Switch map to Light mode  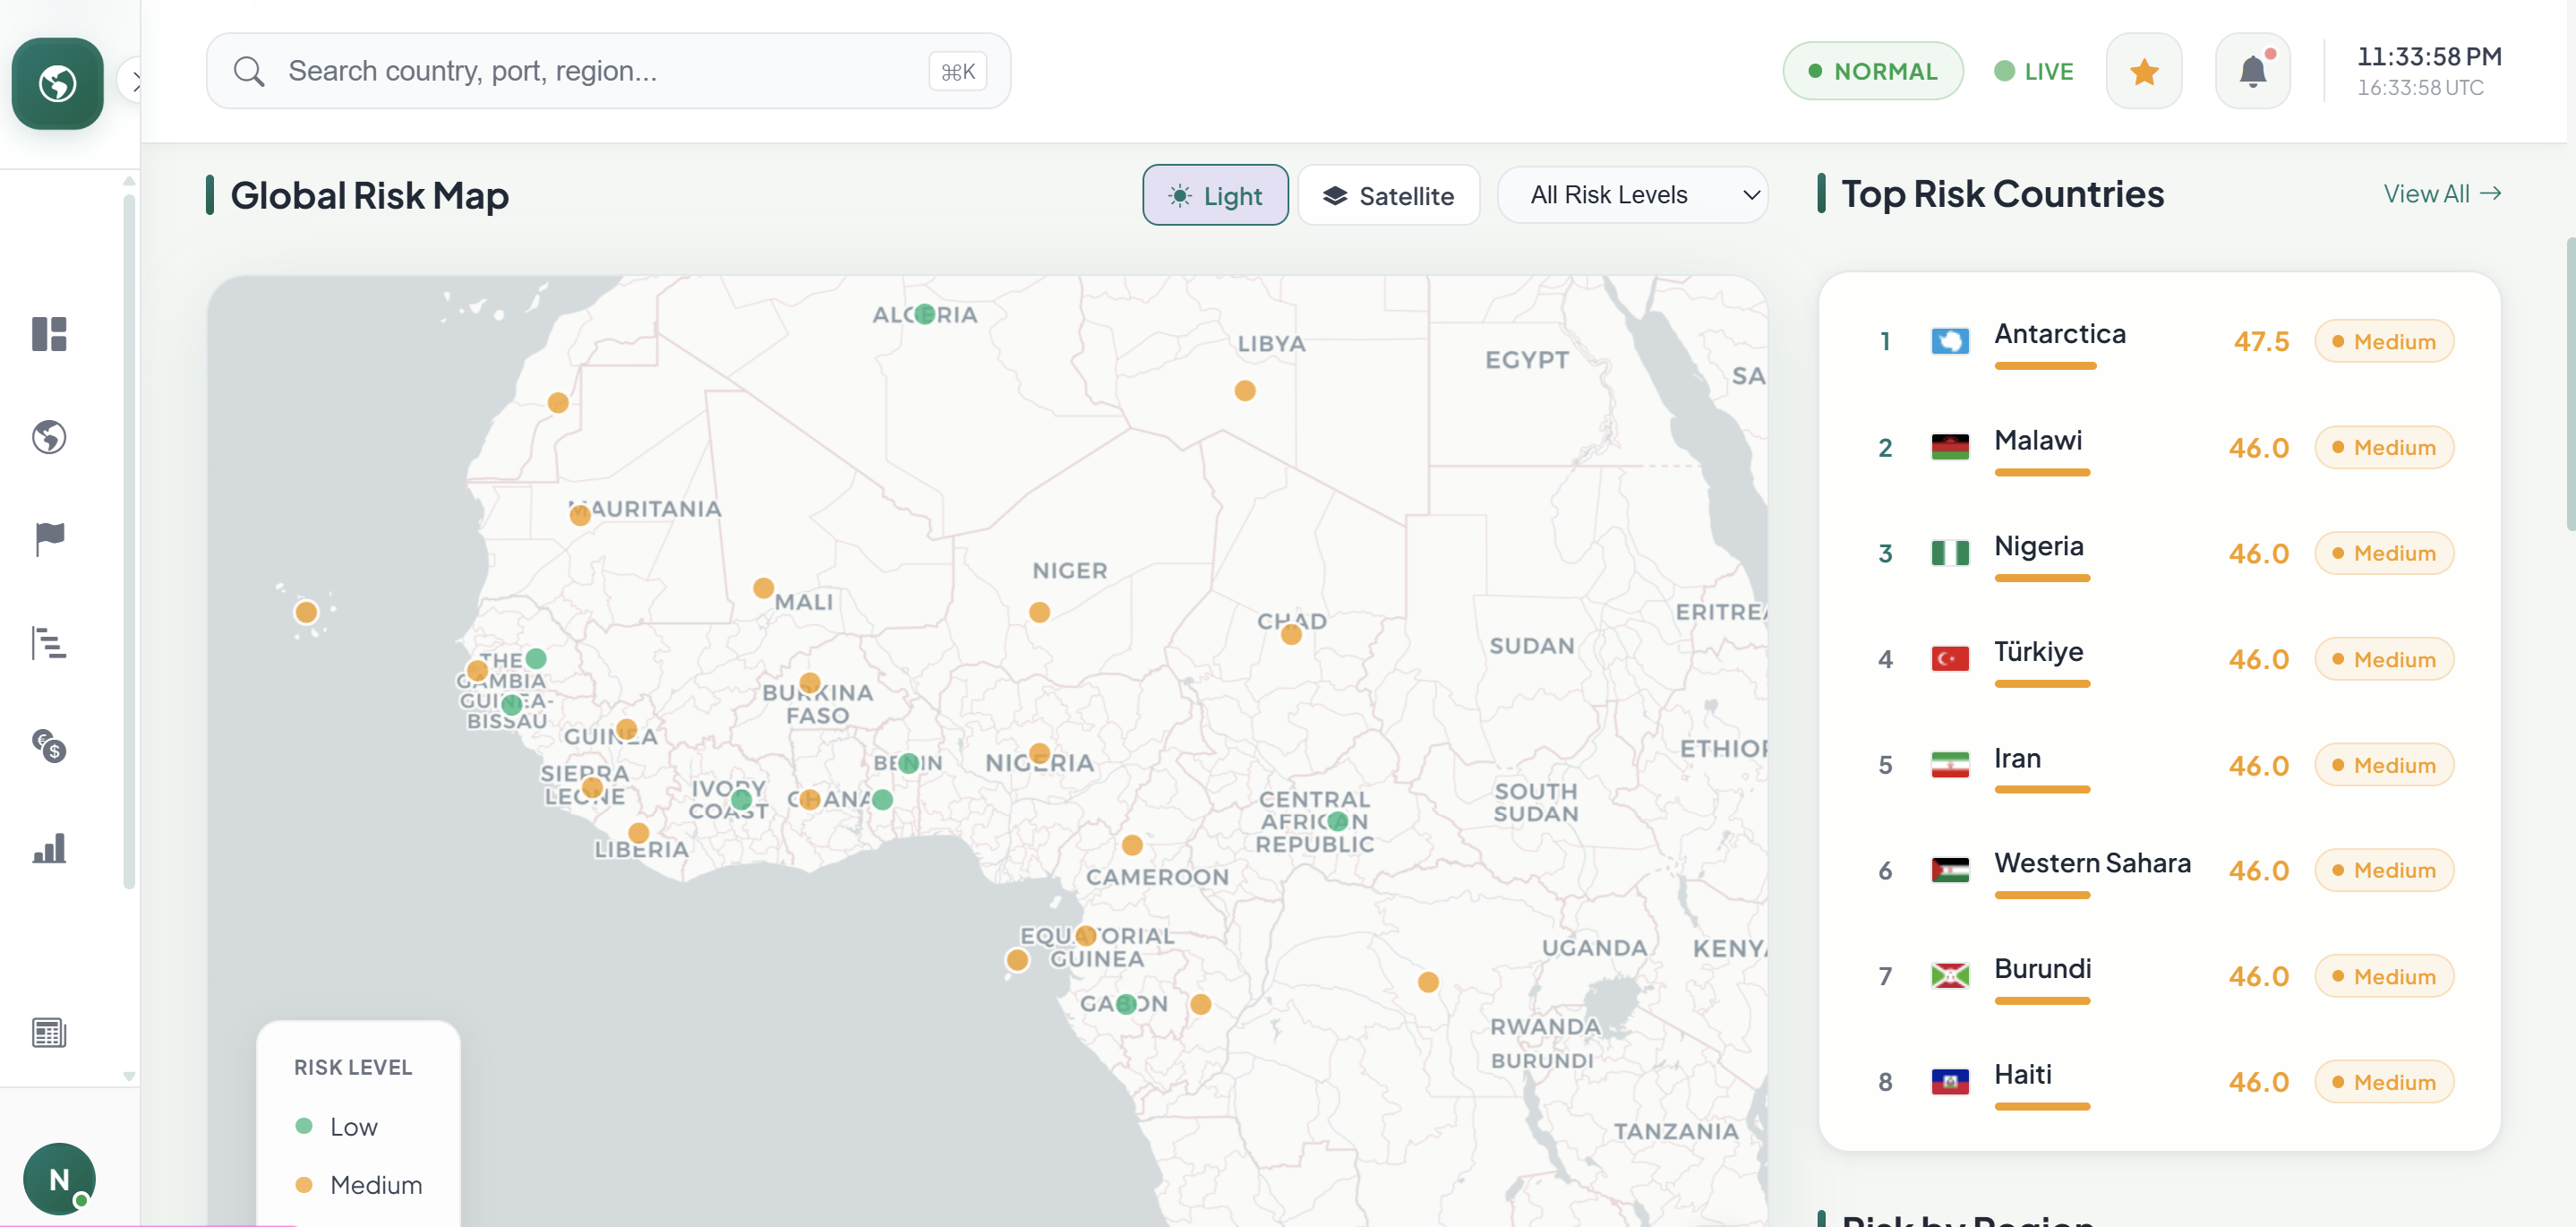[1215, 195]
